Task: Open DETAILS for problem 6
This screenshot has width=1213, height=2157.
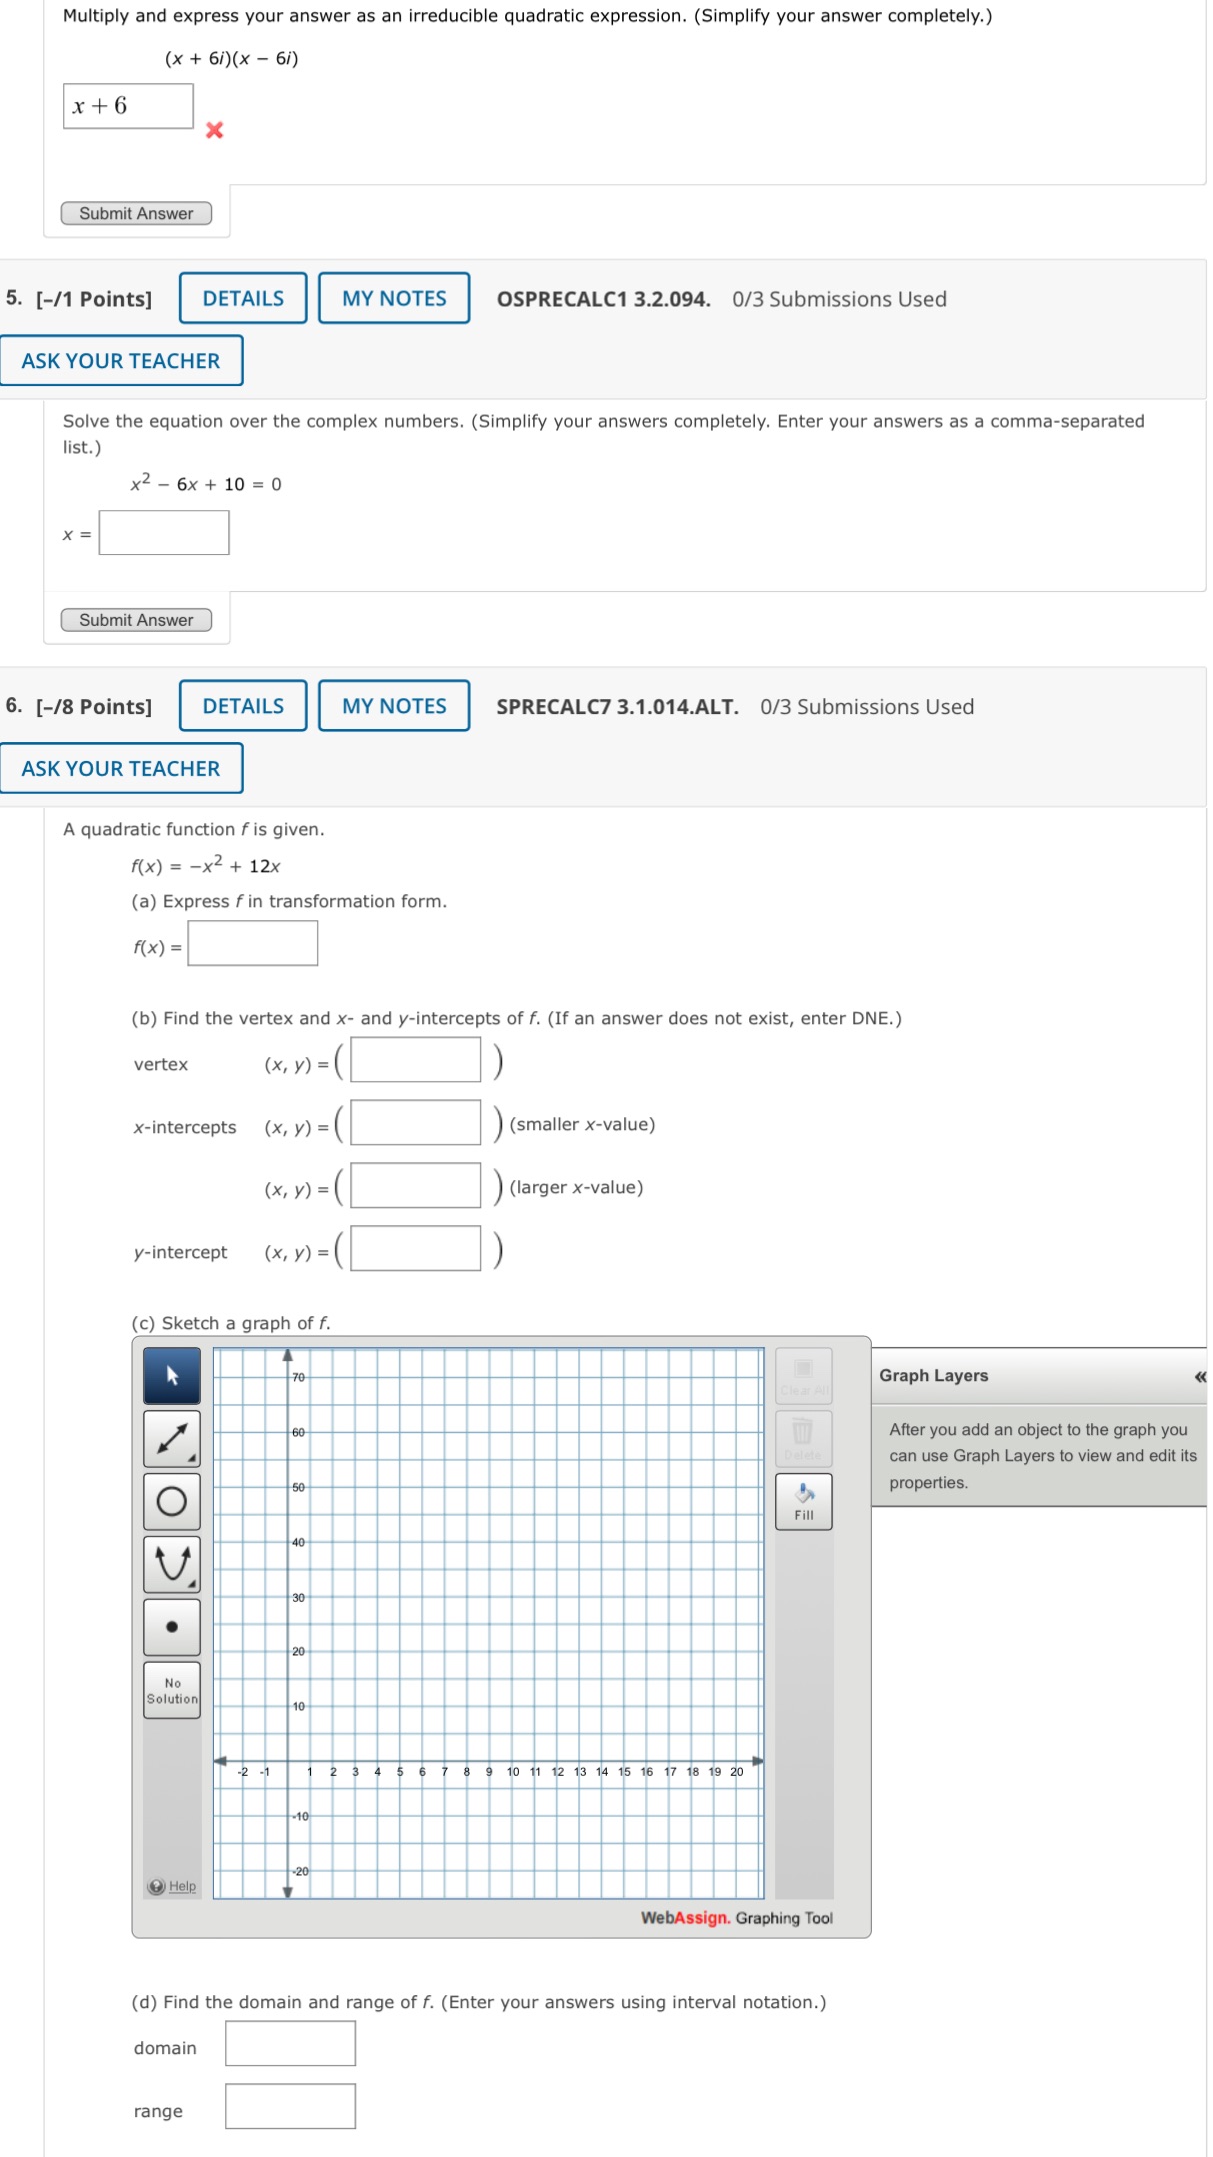Action: tap(242, 705)
